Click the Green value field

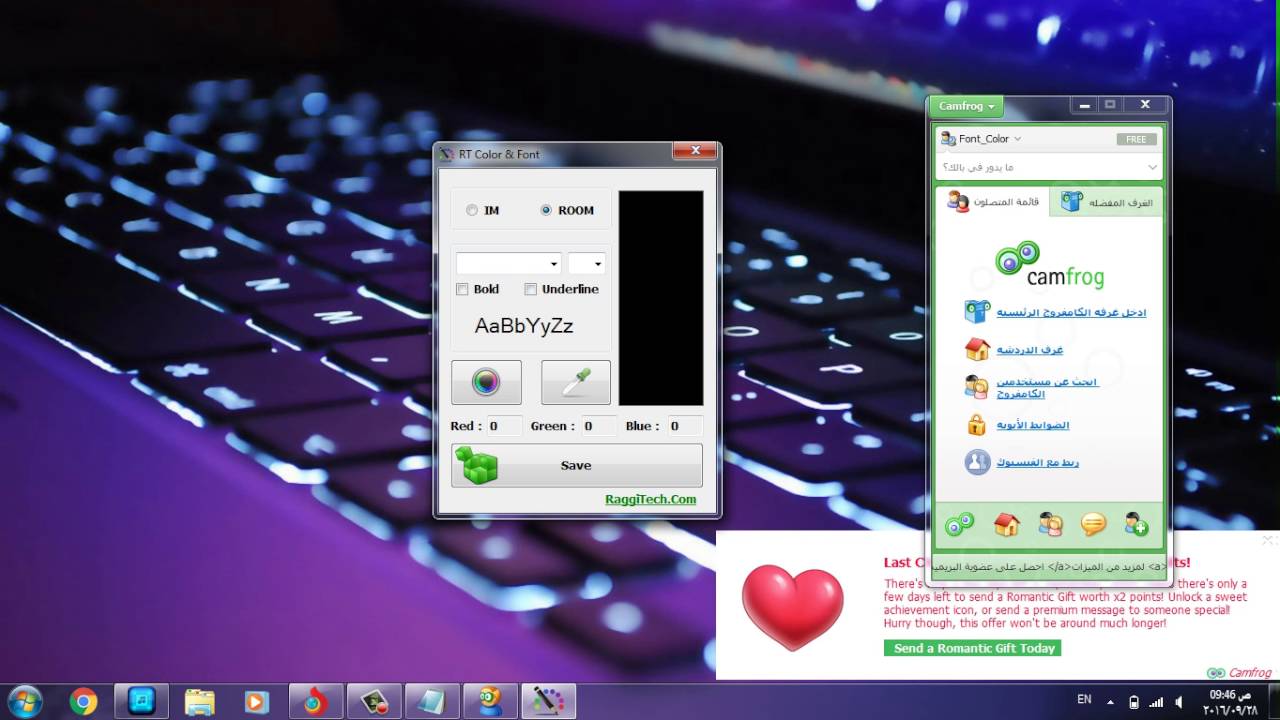click(600, 426)
